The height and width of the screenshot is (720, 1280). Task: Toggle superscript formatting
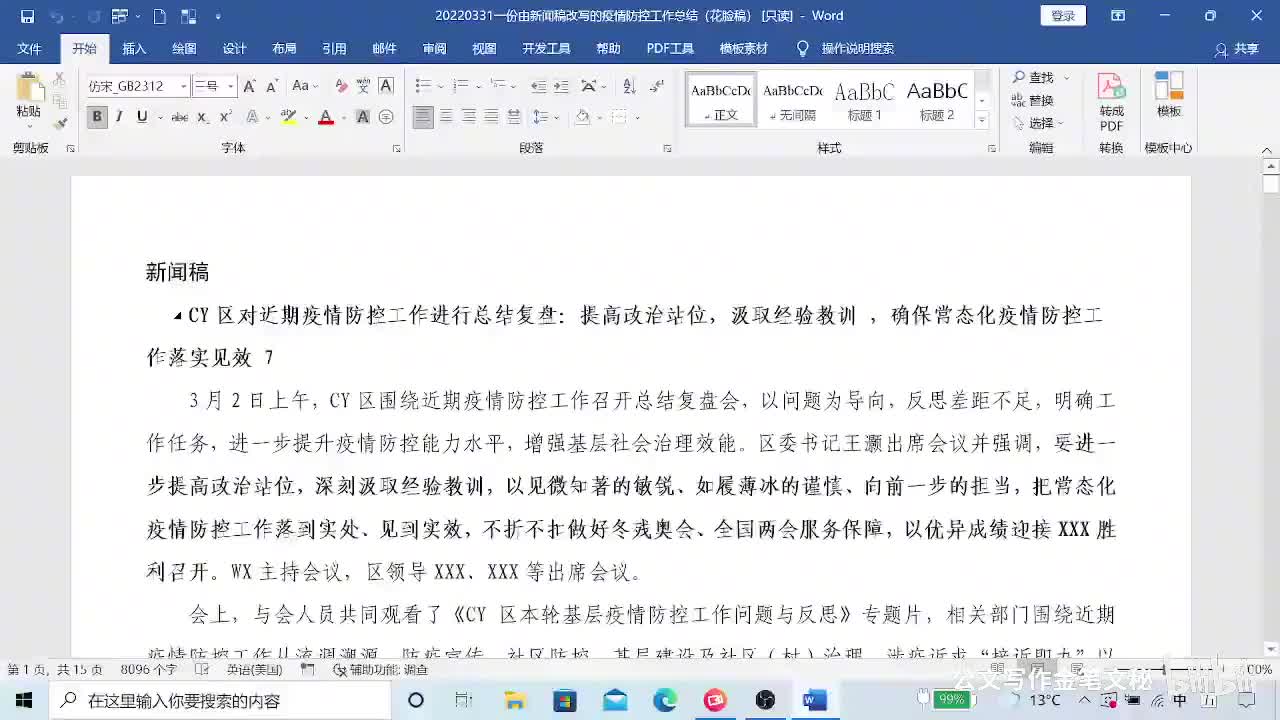[223, 117]
